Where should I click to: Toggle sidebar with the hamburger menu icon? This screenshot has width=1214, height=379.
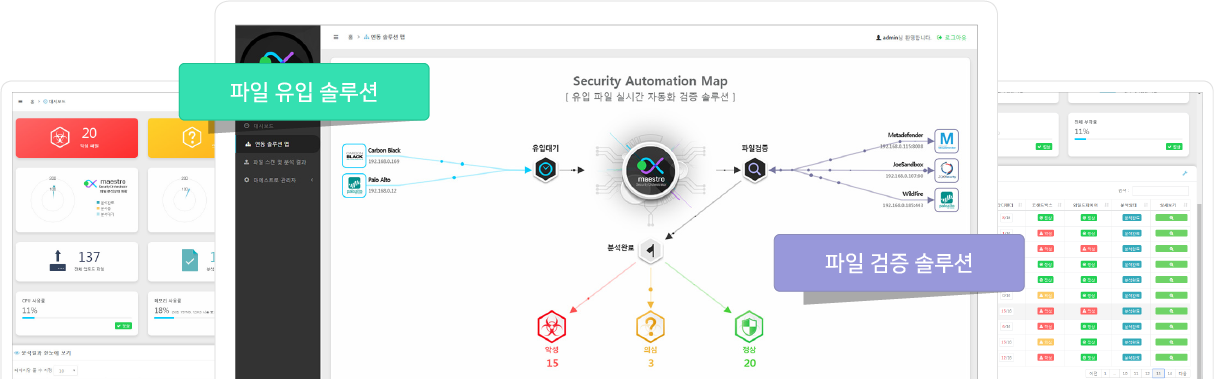(336, 37)
